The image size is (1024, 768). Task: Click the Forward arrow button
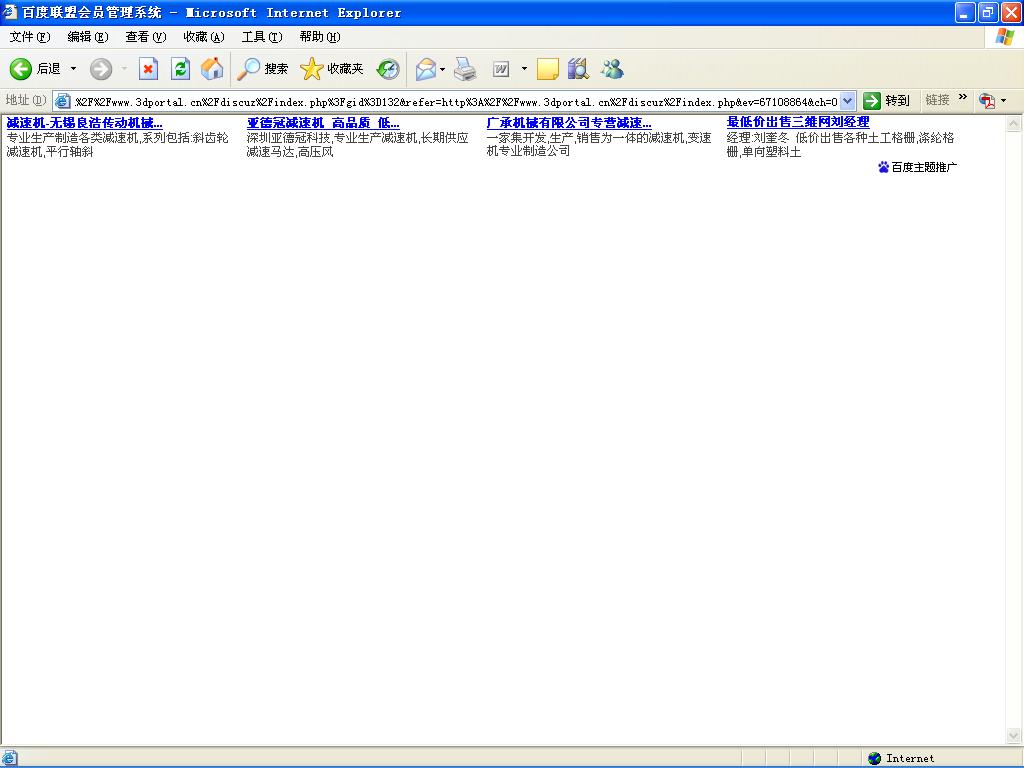(101, 69)
